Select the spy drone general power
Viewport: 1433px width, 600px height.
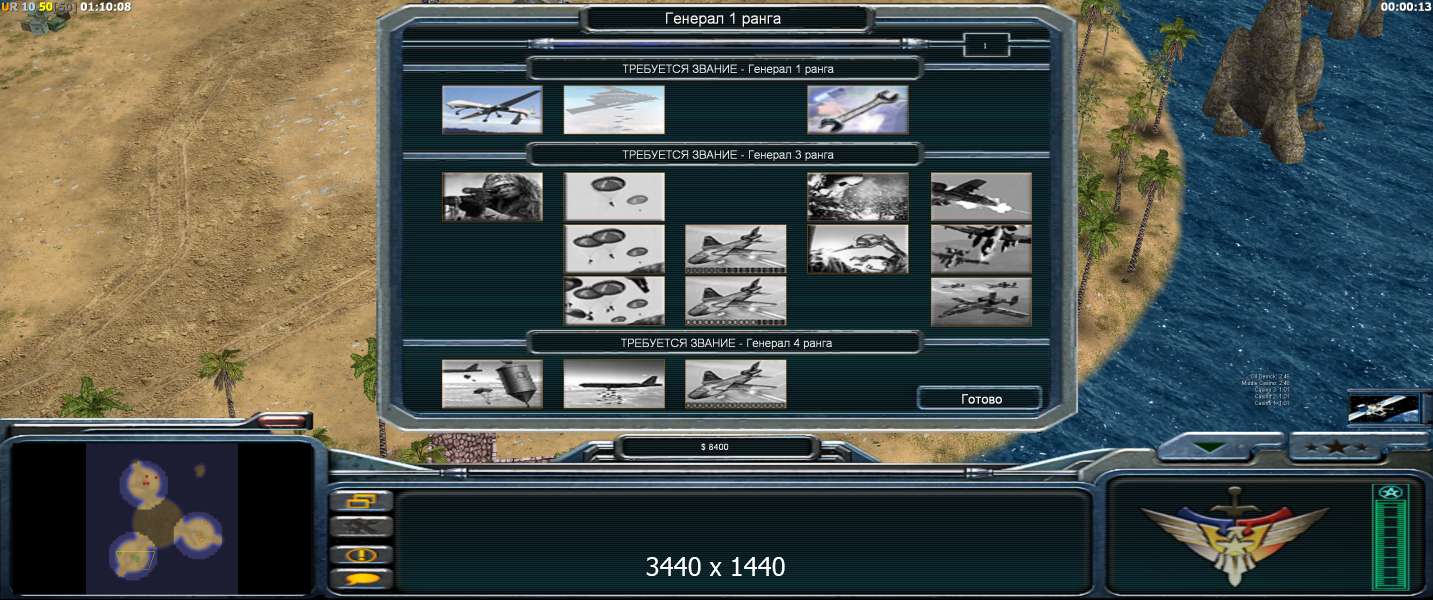[x=492, y=109]
